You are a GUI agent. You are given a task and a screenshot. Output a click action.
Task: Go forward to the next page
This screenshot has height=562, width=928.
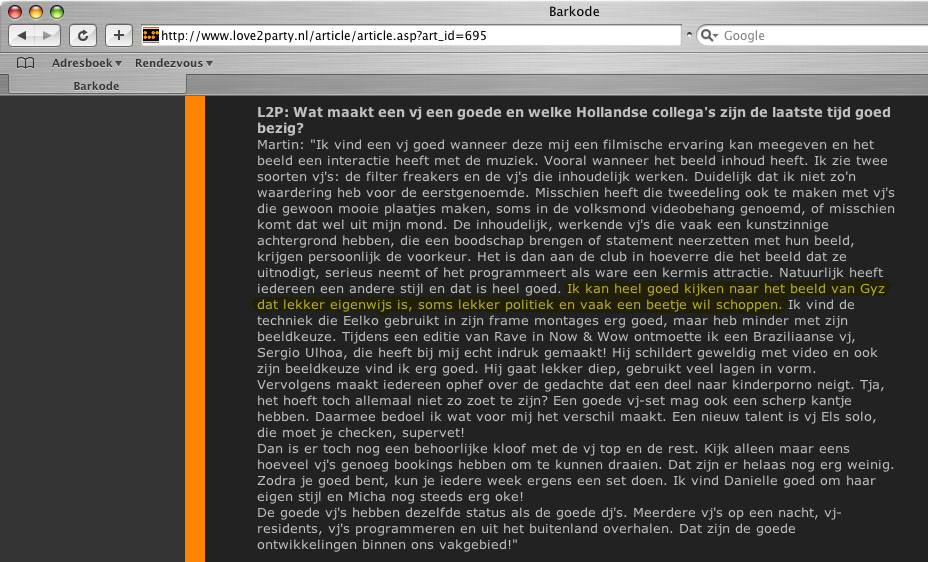(49, 36)
